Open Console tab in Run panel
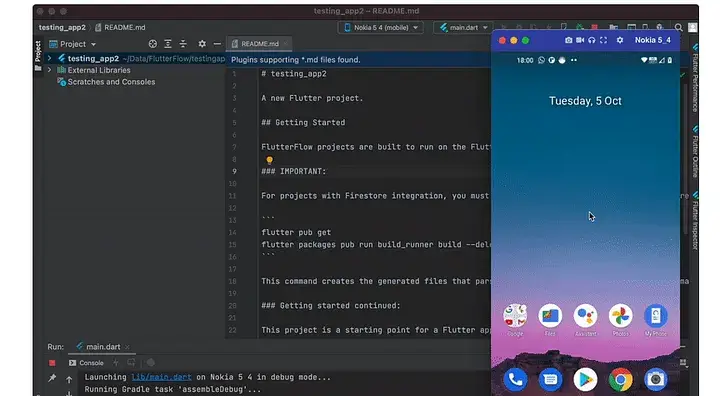 86,363
